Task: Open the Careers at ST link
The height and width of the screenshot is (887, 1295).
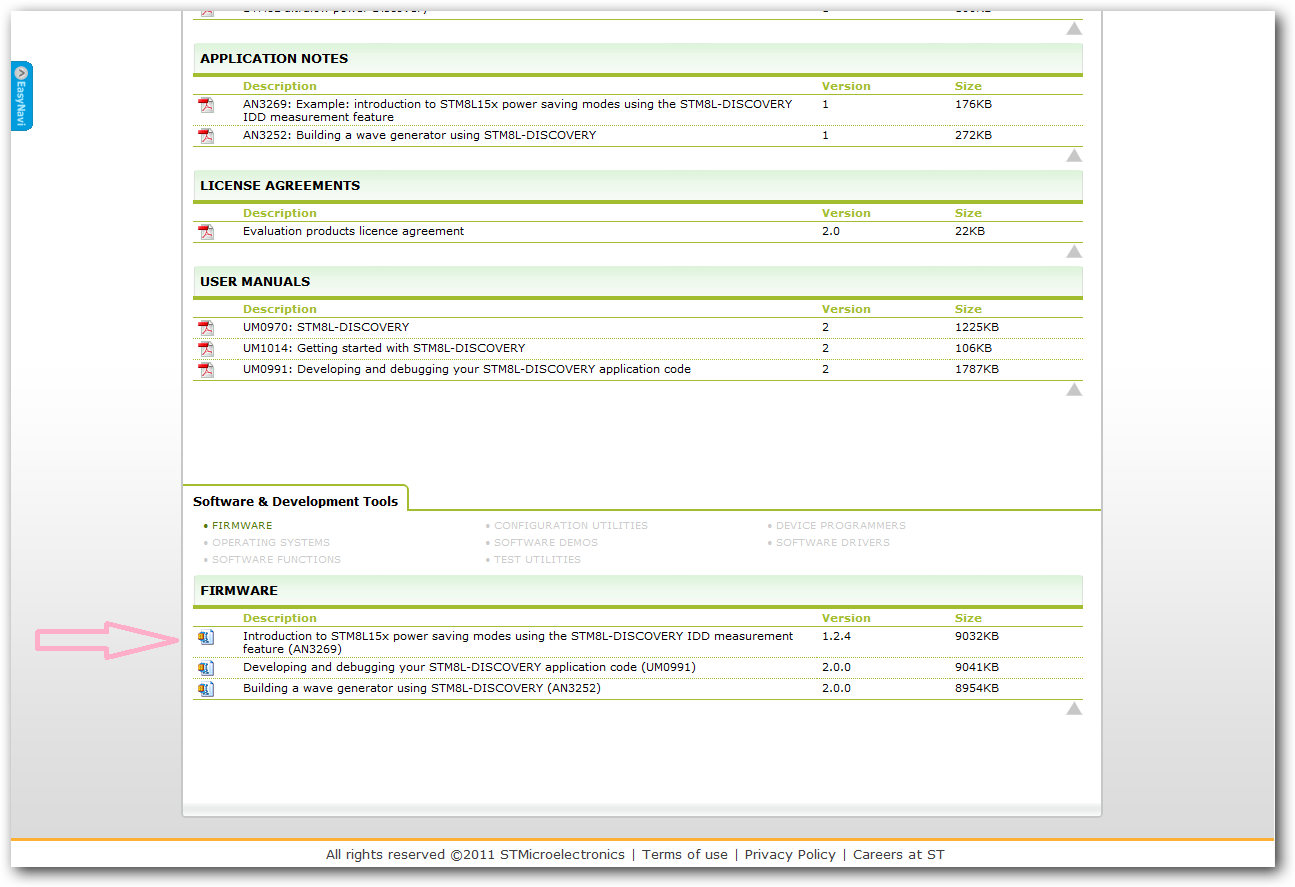Action: pos(898,854)
